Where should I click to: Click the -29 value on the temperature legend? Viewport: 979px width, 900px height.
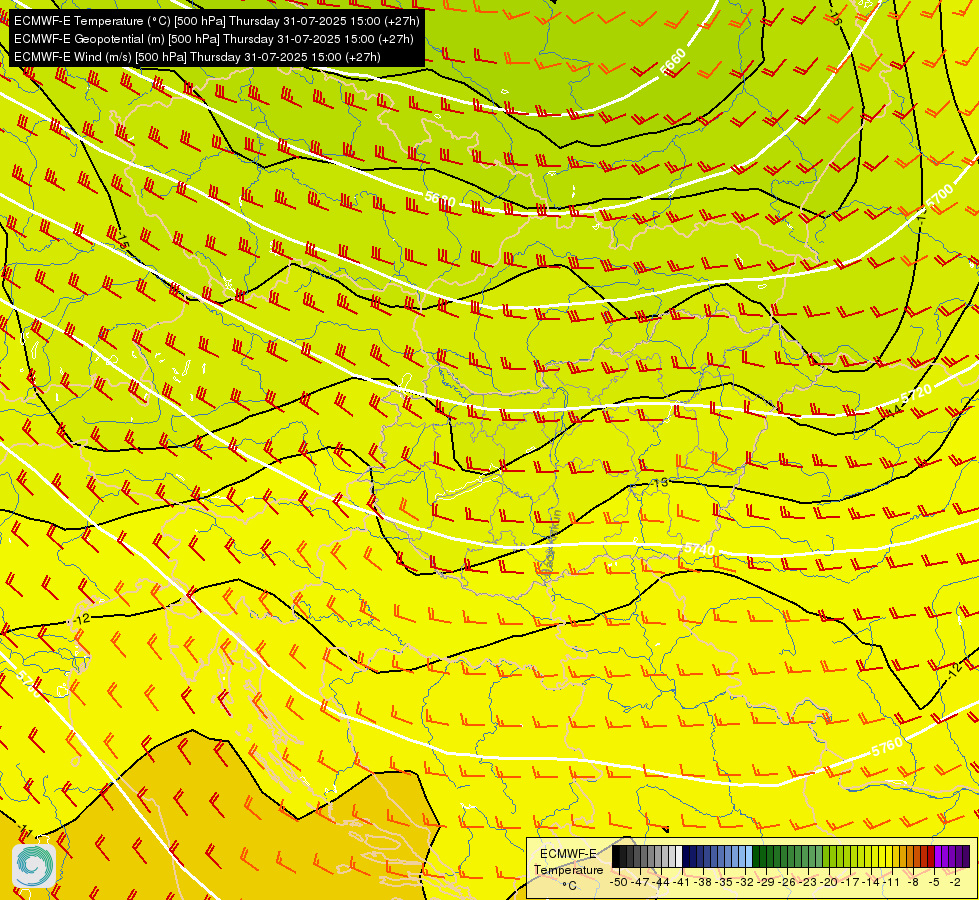coord(765,883)
